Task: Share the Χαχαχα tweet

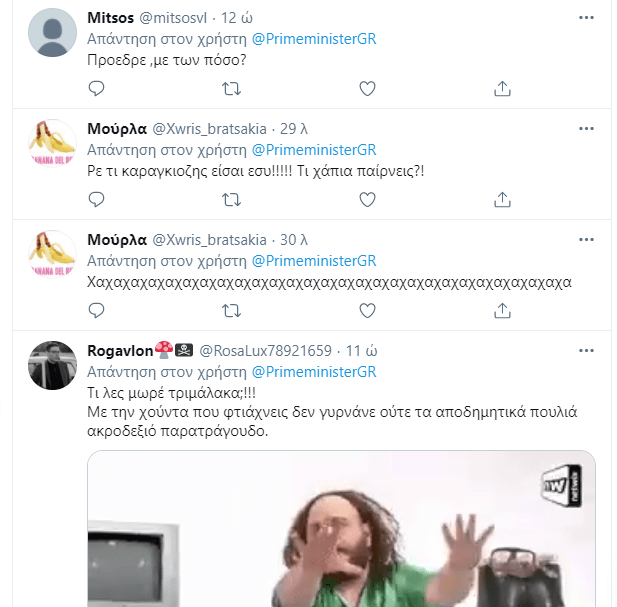Action: point(502,310)
